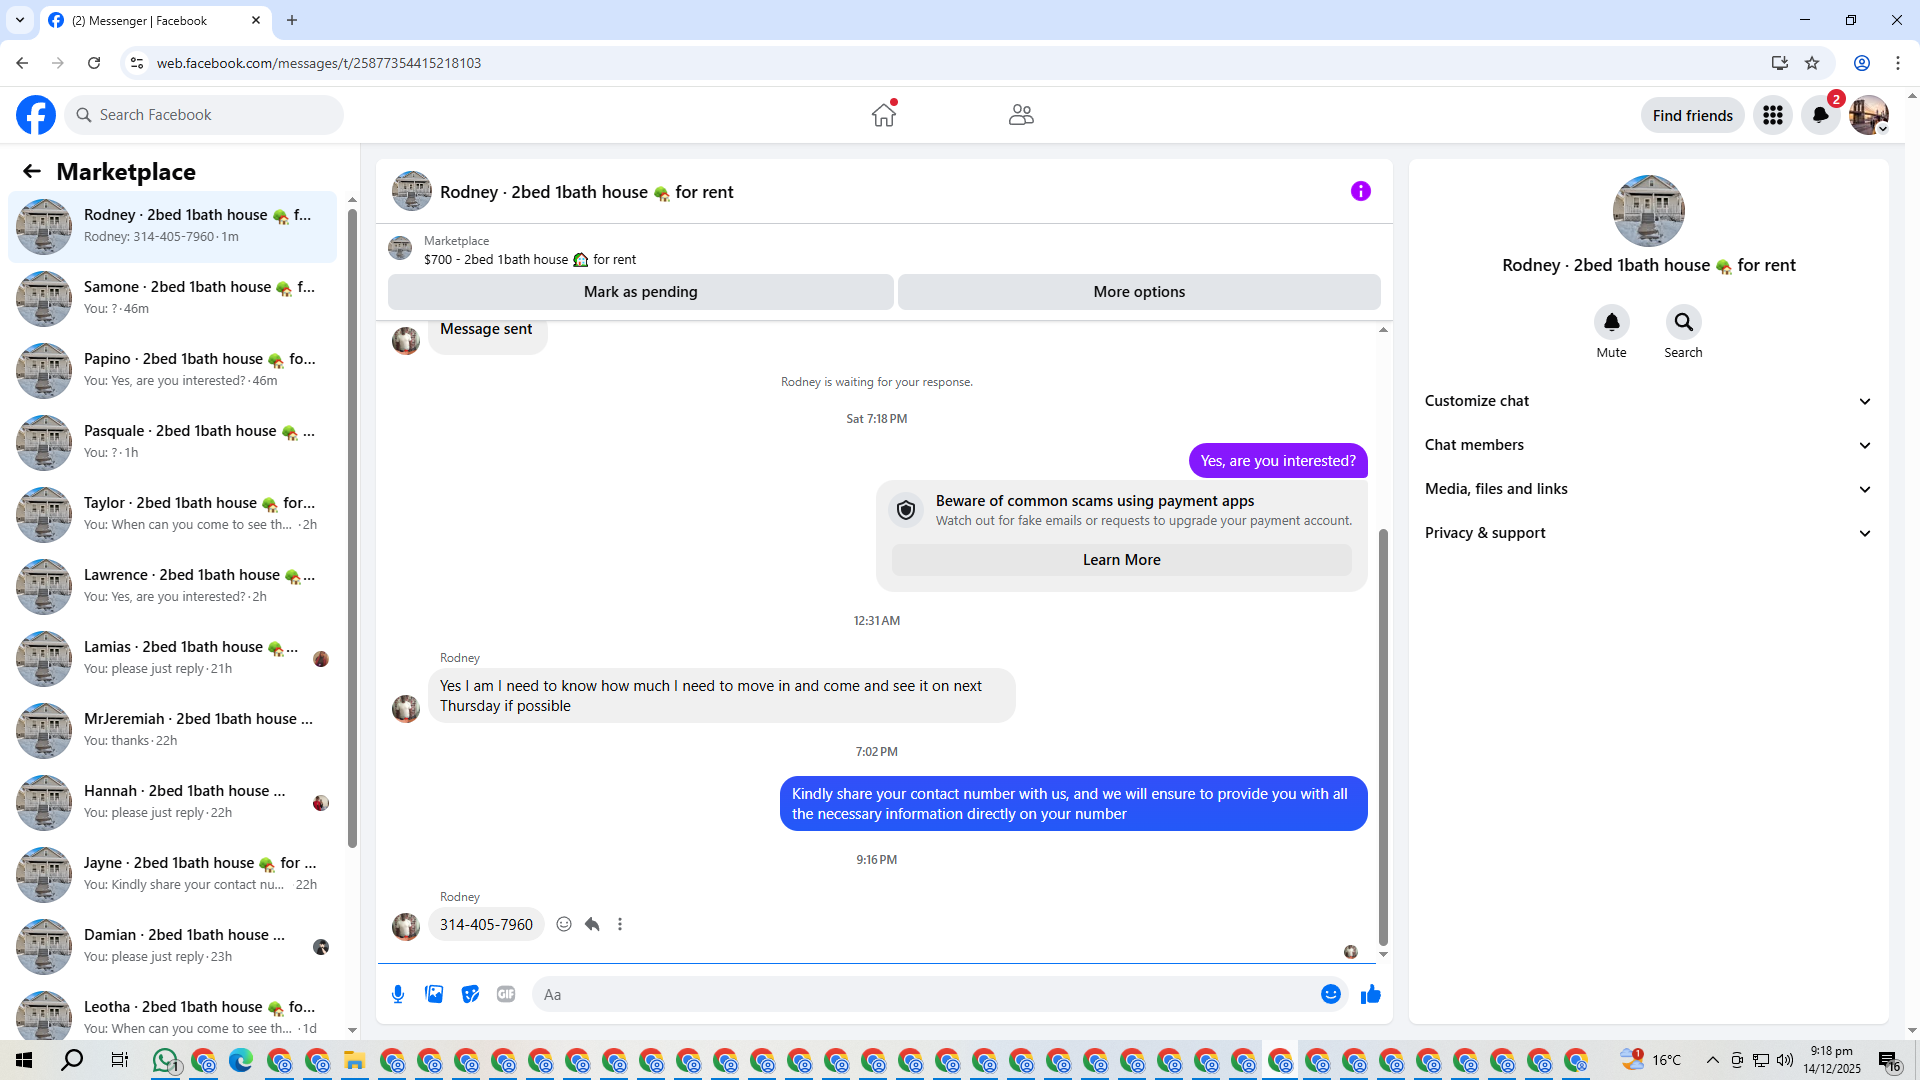This screenshot has width=1920, height=1080.
Task: React to Rodney's phone number message
Action: point(564,924)
